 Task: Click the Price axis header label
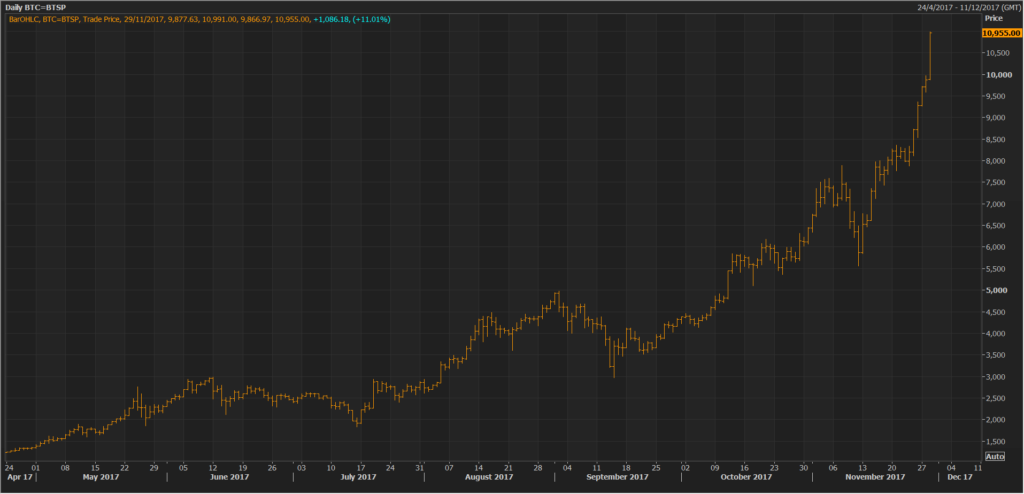click(x=993, y=18)
